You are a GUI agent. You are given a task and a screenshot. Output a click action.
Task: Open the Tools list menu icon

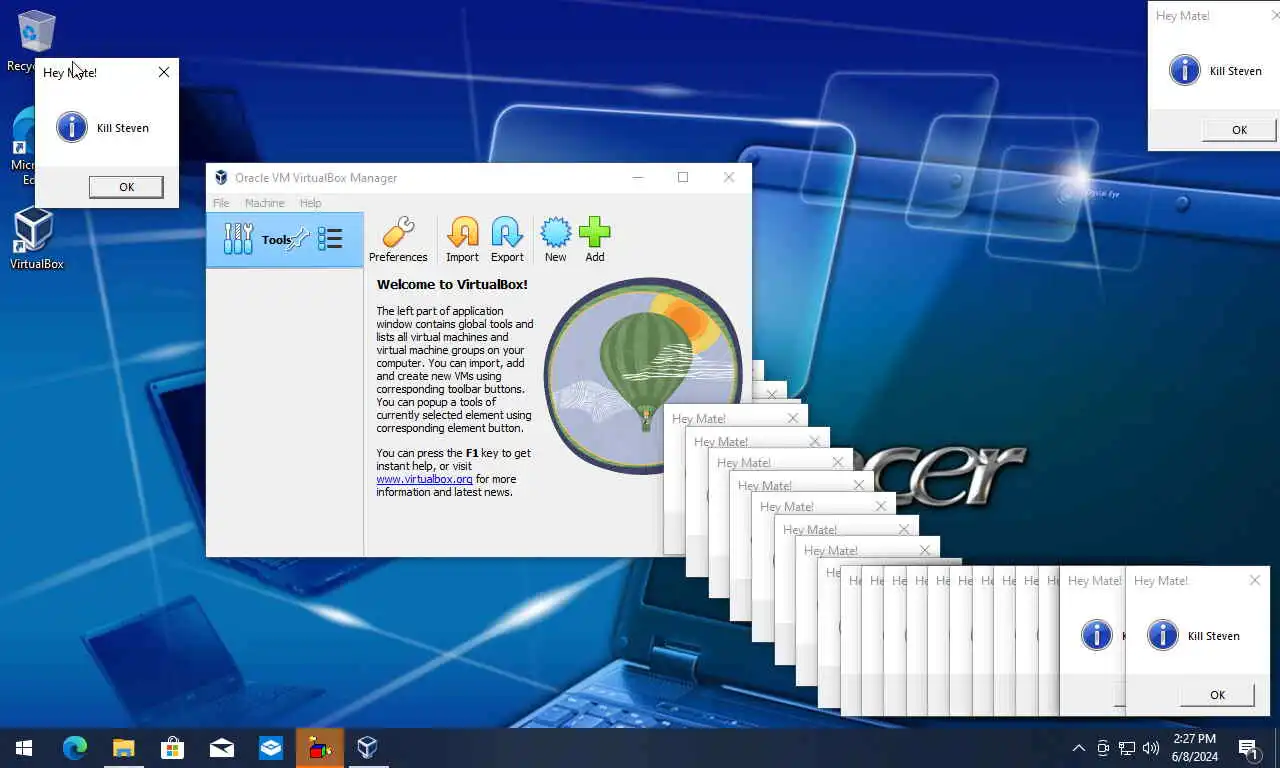(x=330, y=239)
